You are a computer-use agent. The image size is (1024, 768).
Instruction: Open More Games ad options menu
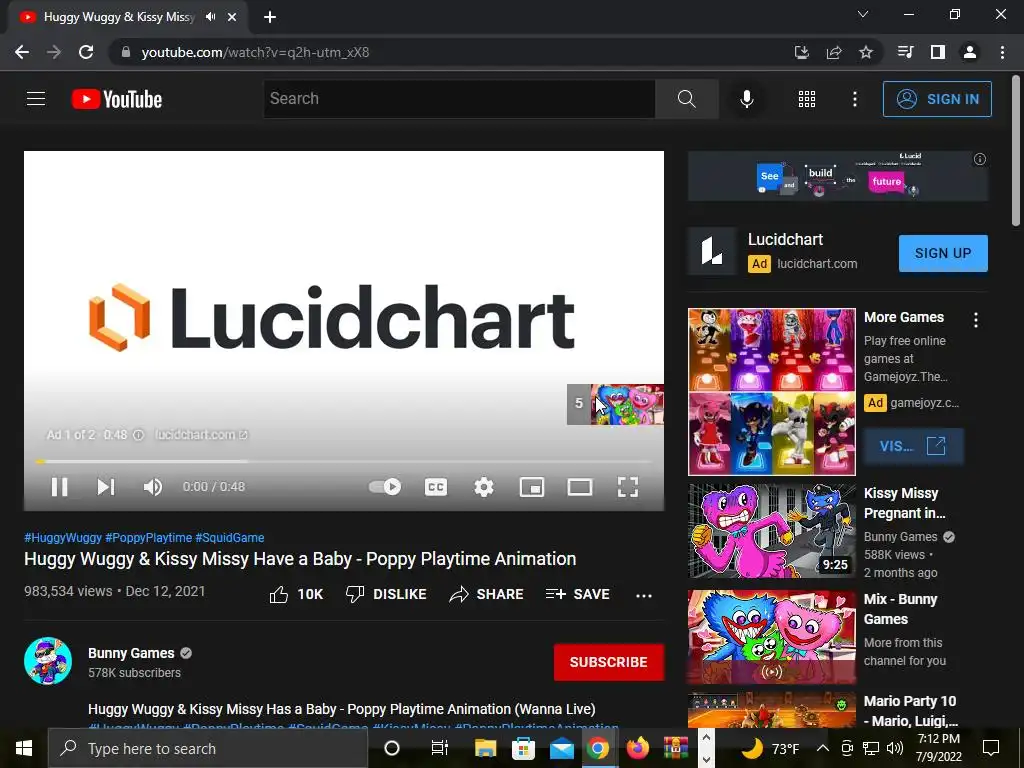(976, 319)
